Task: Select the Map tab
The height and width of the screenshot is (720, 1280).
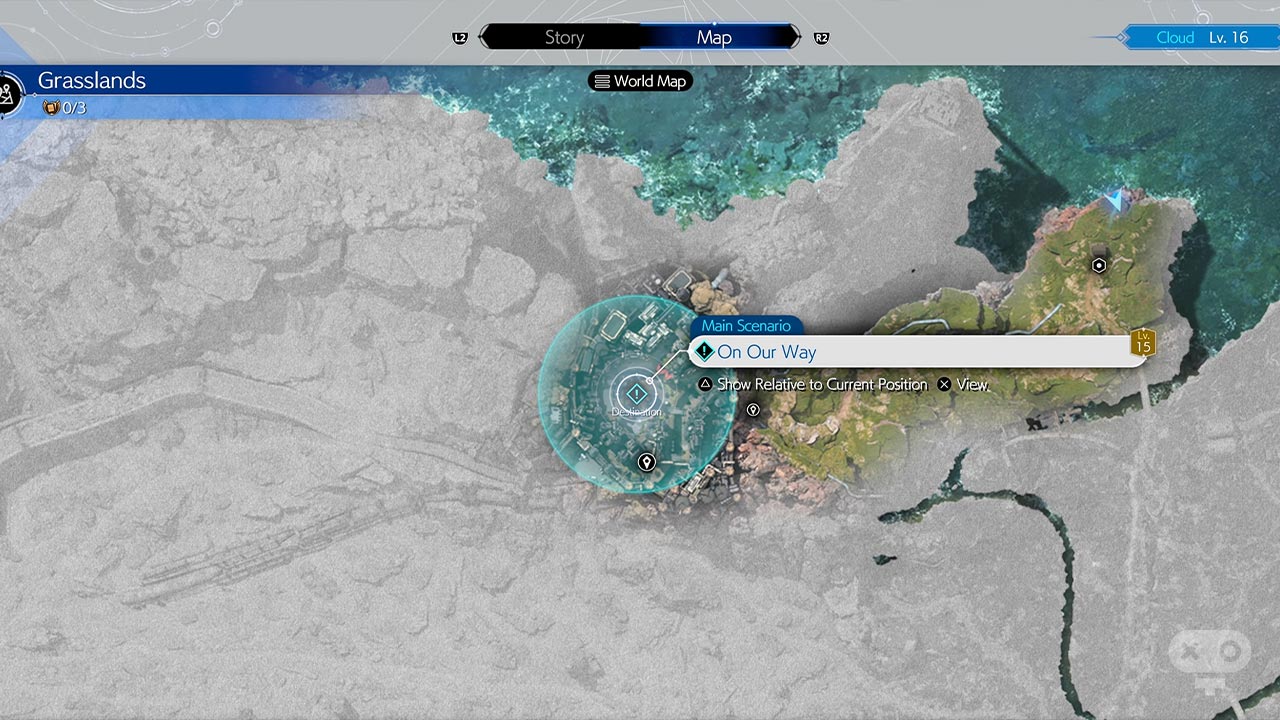Action: [x=714, y=37]
